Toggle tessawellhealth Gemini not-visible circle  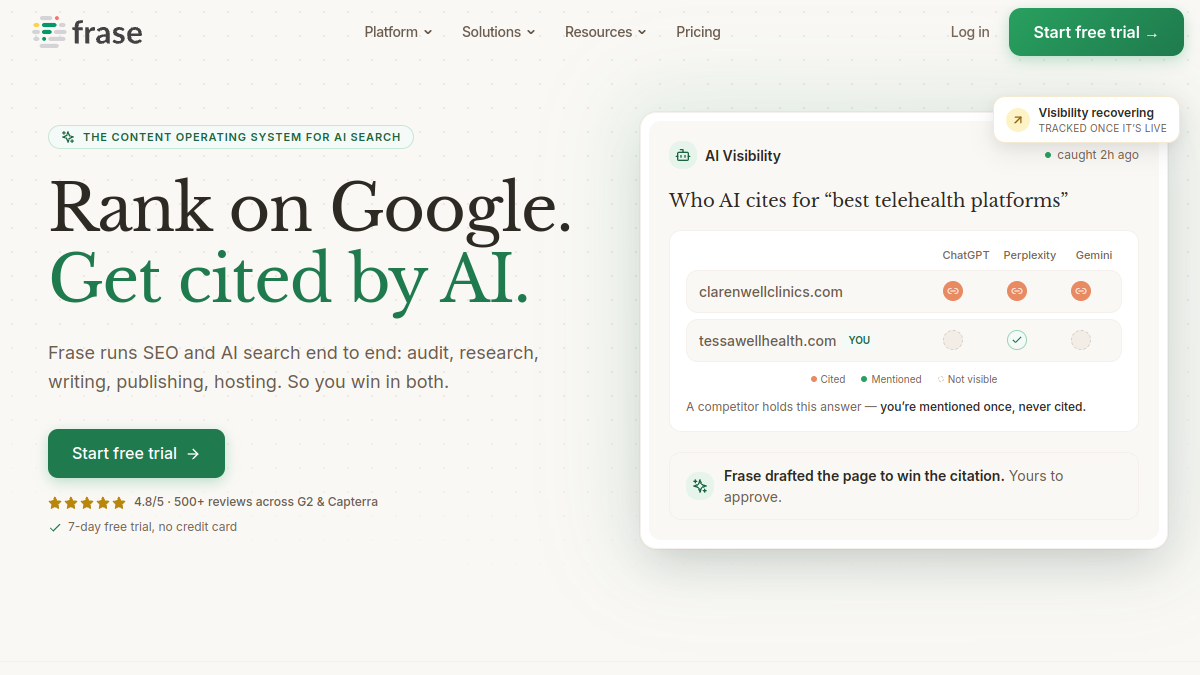click(x=1081, y=340)
